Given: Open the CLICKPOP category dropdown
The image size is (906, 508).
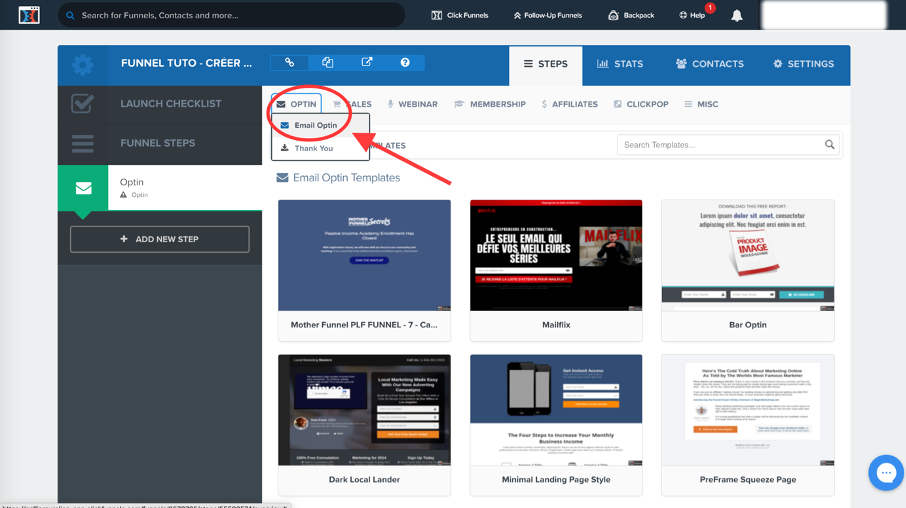Looking at the screenshot, I should (641, 104).
